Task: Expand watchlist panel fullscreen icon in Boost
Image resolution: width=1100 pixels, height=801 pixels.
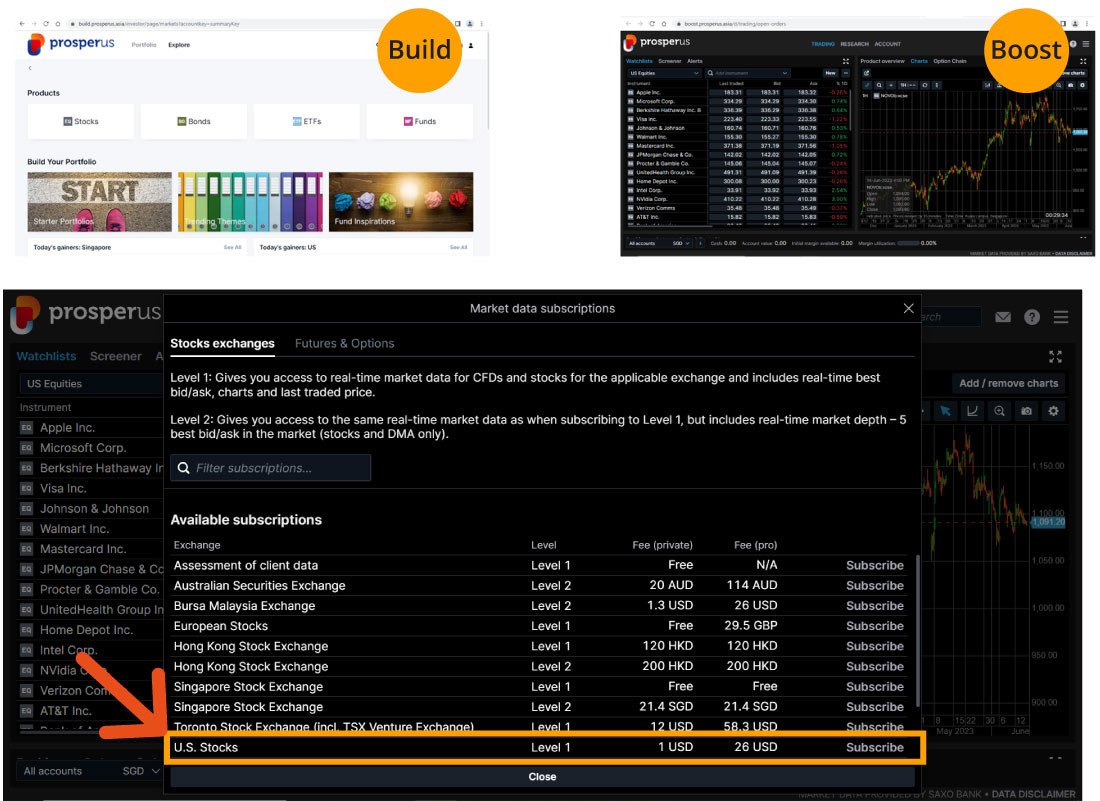Action: pyautogui.click(x=845, y=61)
